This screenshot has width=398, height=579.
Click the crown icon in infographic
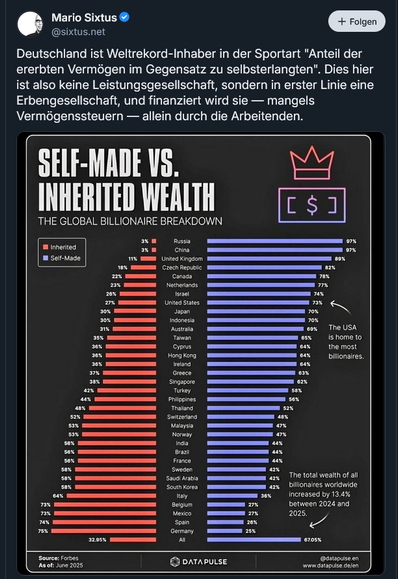312,163
